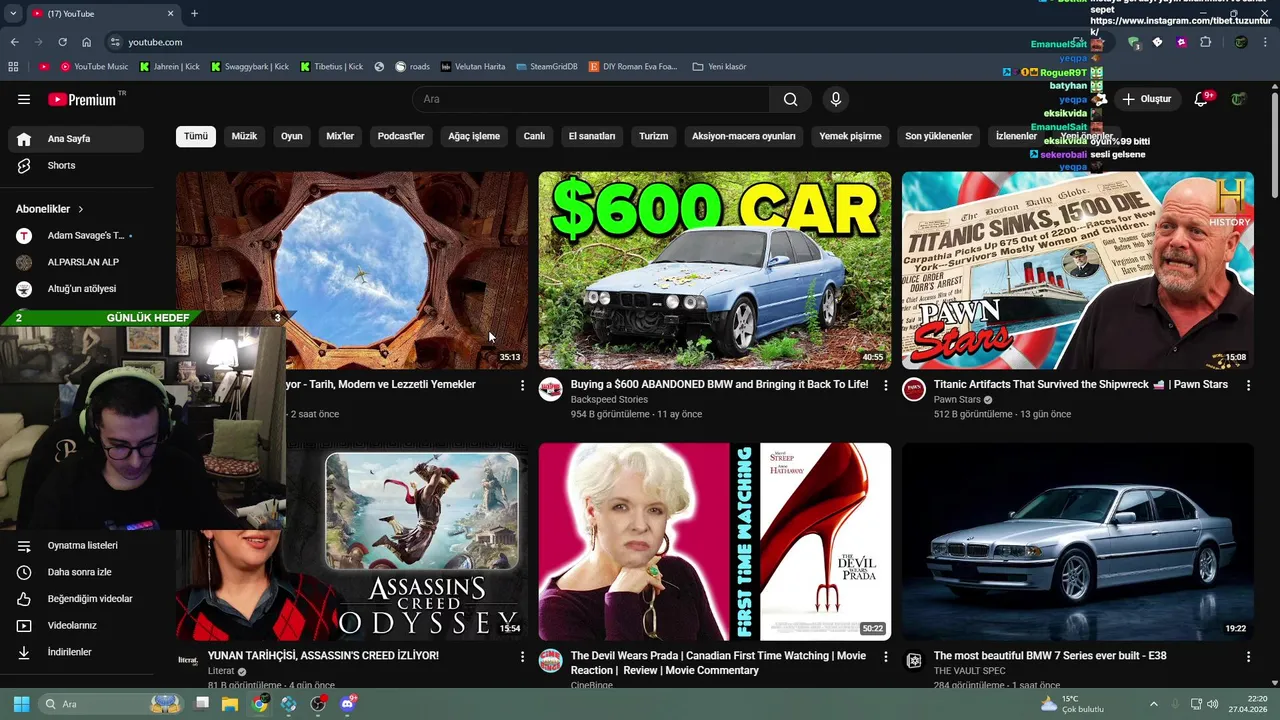Open Shorts in sidebar

point(76,165)
